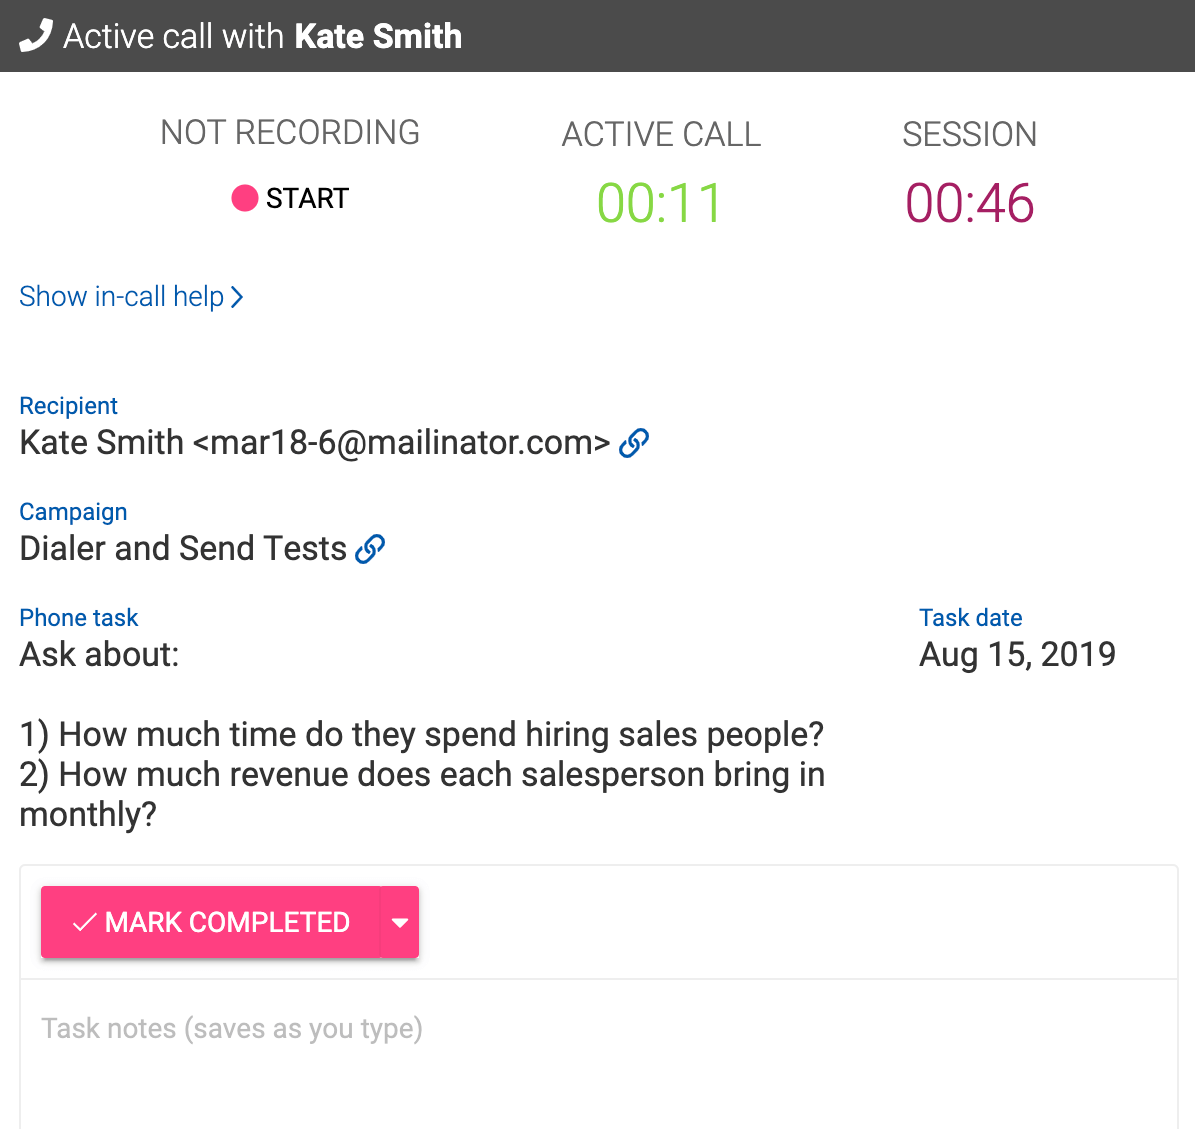Click the Phone task label
Image resolution: width=1195 pixels, height=1129 pixels.
click(79, 618)
